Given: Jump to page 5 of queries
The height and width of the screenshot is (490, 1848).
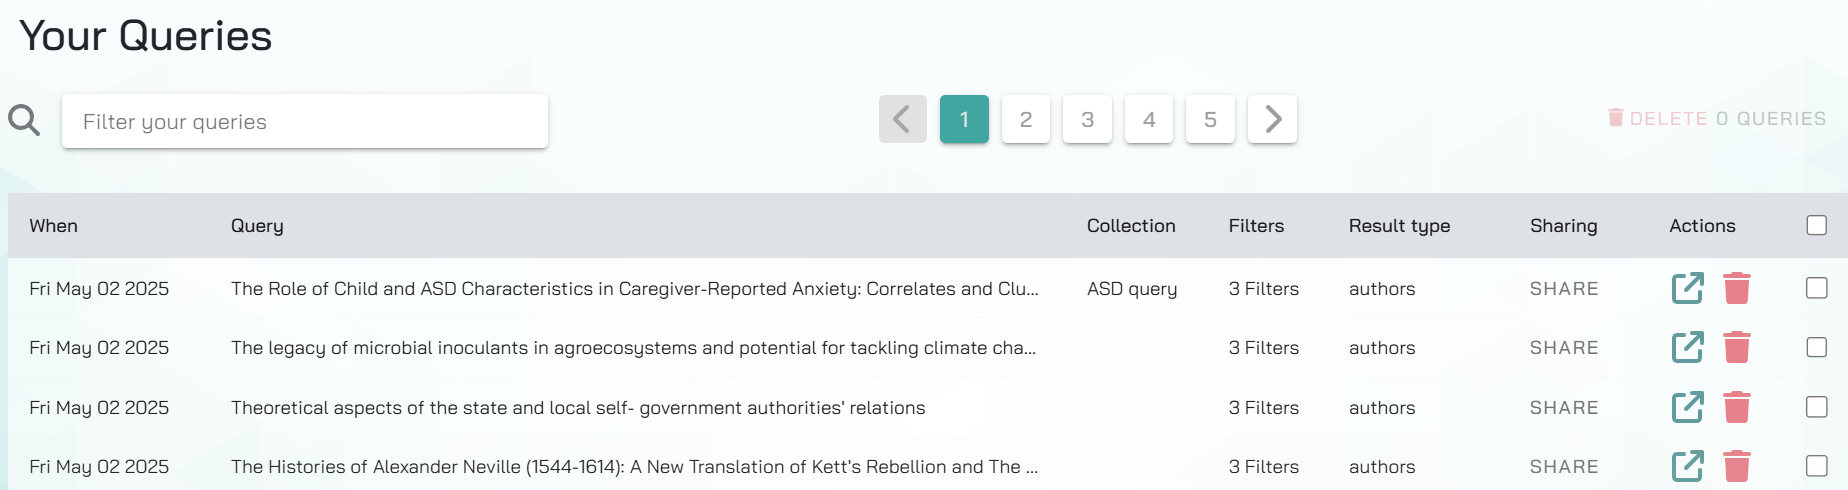Looking at the screenshot, I should coord(1210,120).
